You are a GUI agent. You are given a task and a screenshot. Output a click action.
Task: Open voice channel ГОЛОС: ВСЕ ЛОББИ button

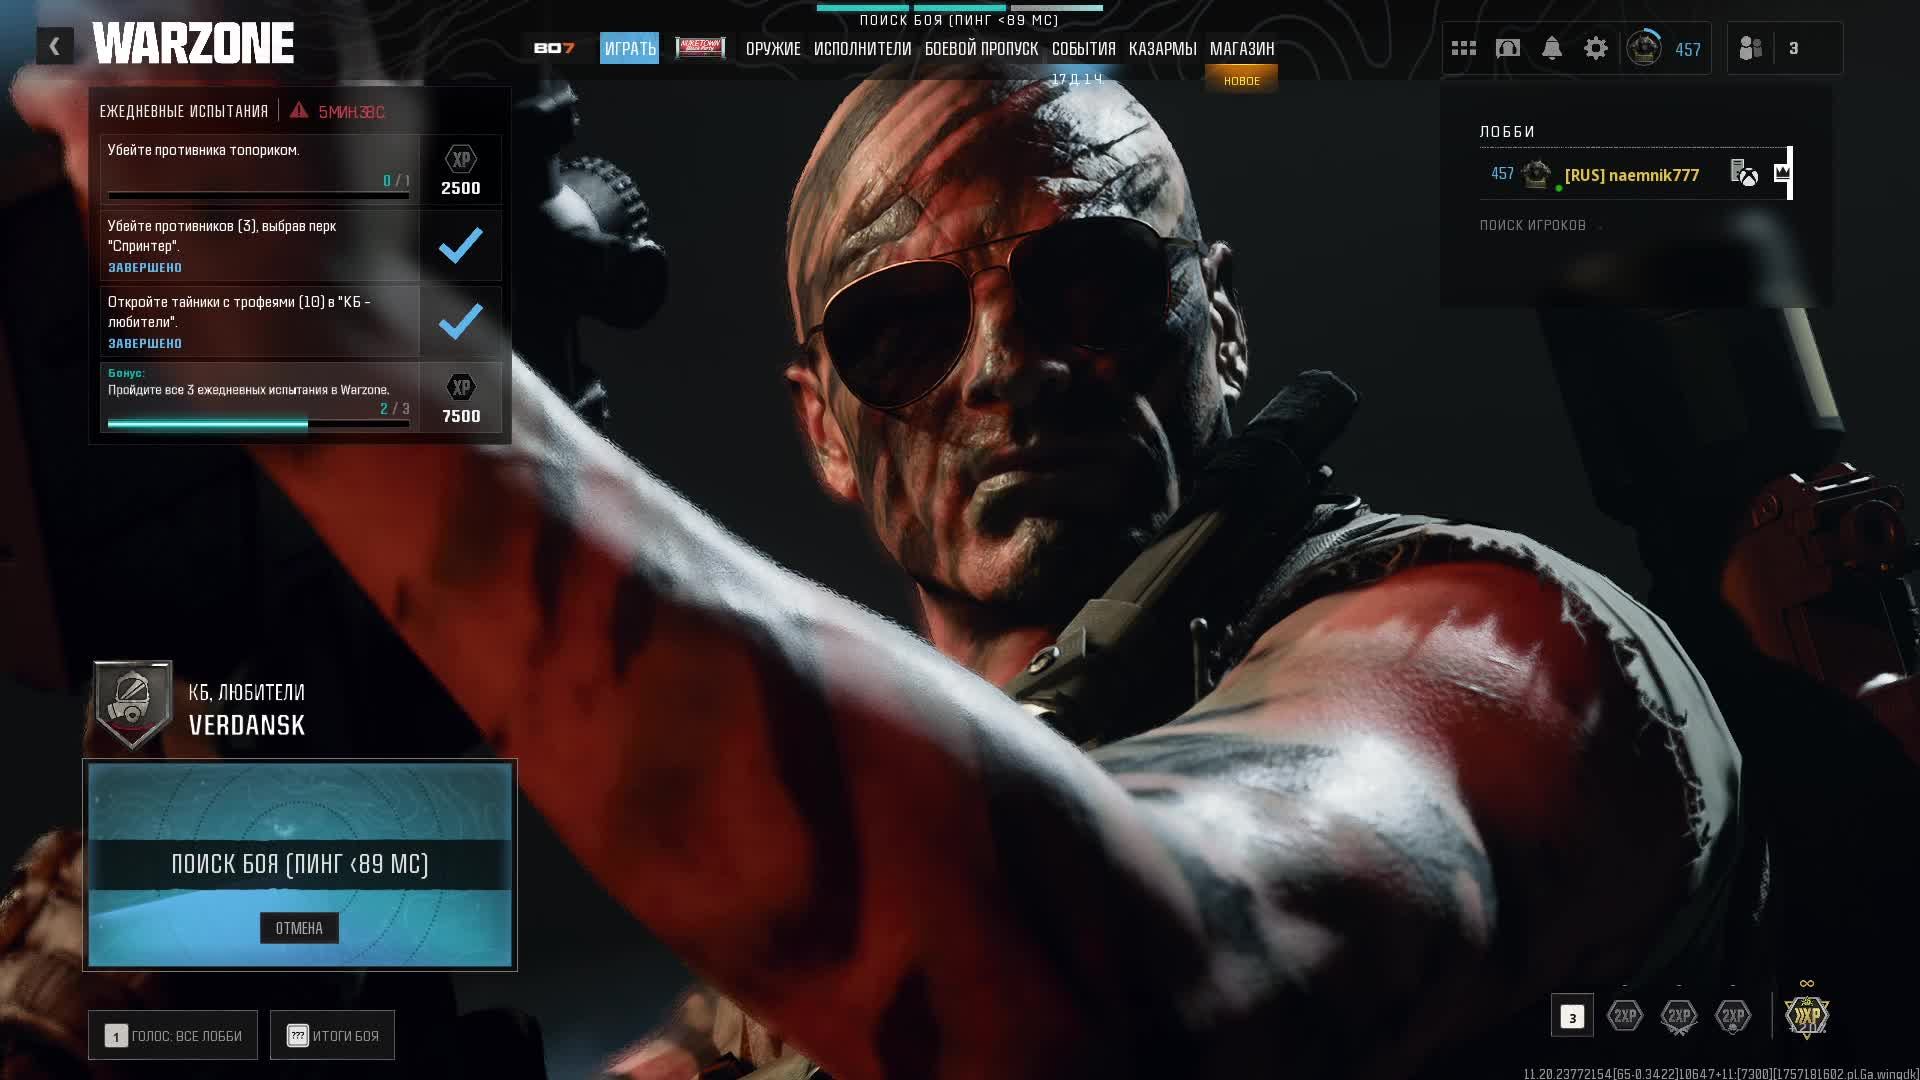point(173,1035)
